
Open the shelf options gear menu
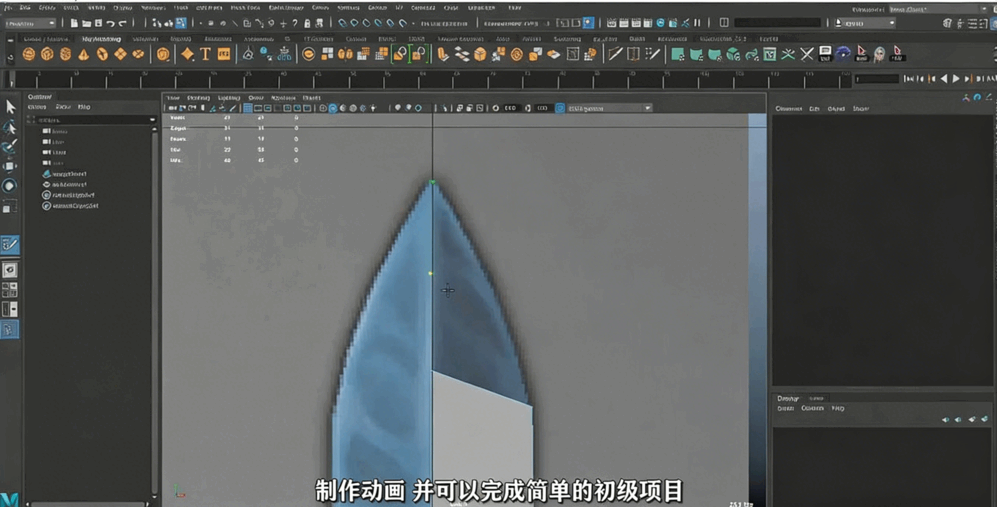point(10,57)
